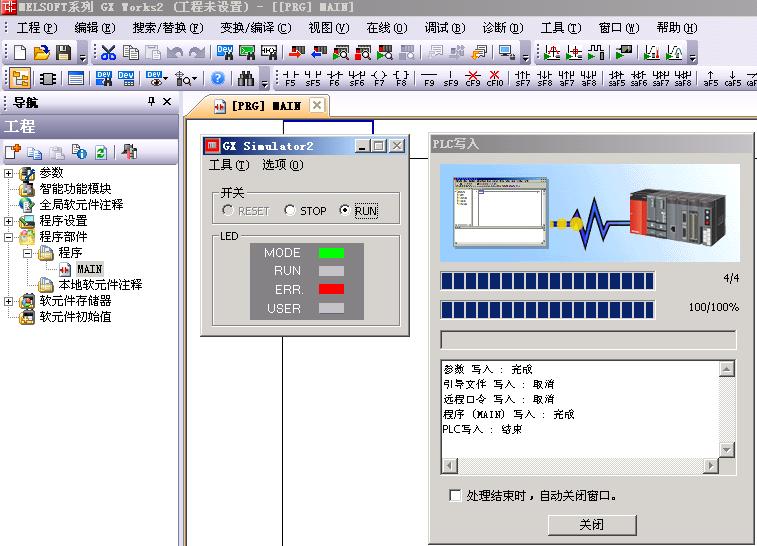Open the 在线(O) menu

[386, 28]
